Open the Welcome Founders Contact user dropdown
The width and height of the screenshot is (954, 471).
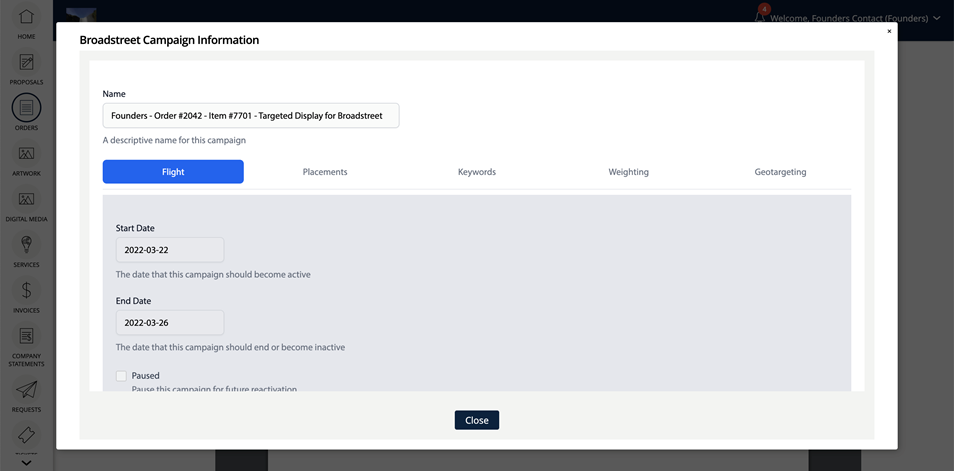pos(855,18)
